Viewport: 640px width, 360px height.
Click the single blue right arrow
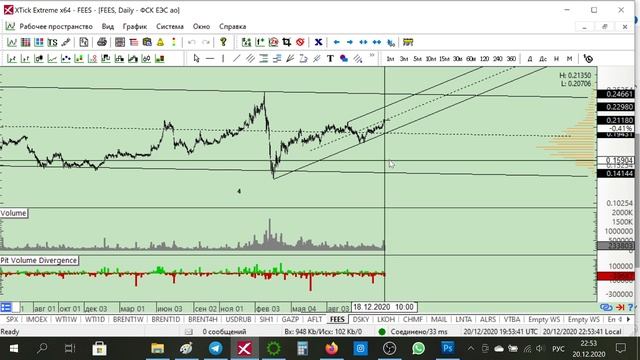click(x=350, y=42)
